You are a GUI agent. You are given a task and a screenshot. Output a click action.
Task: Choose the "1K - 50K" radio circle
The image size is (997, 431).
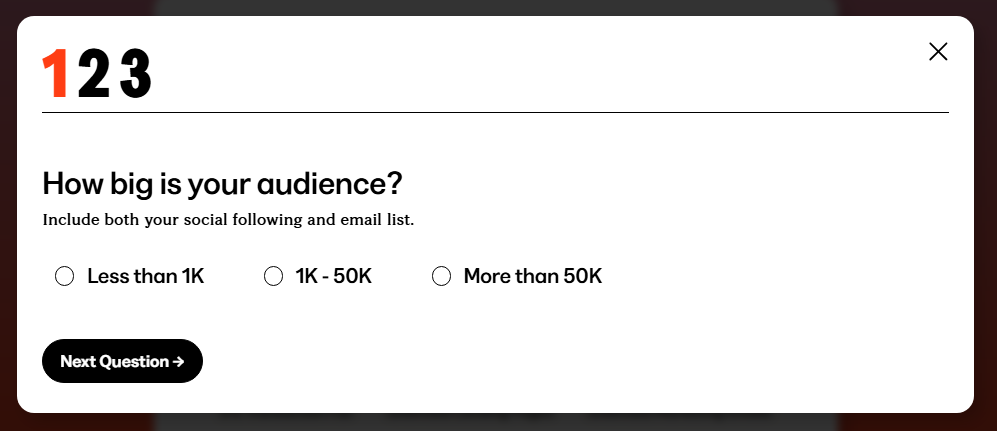click(273, 277)
